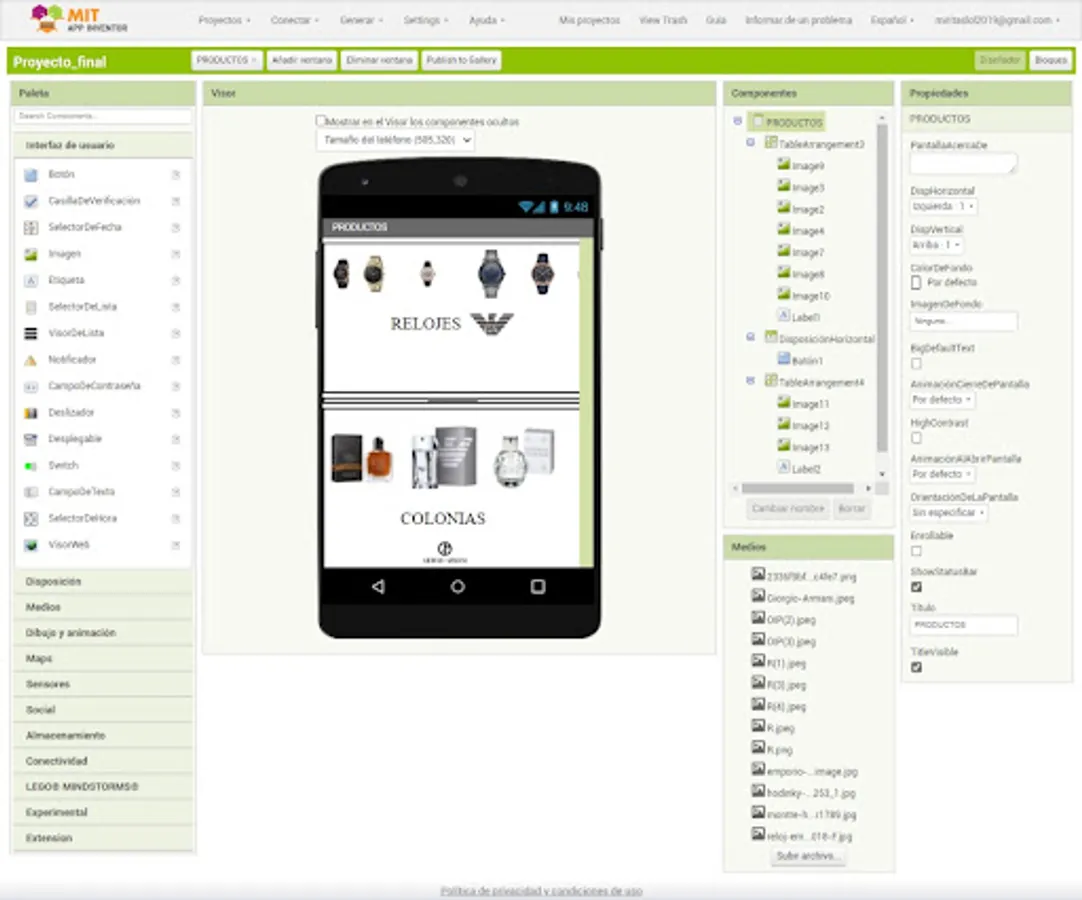Click the CampoDeContraseña icon
The image size is (1082, 900).
(x=31, y=387)
